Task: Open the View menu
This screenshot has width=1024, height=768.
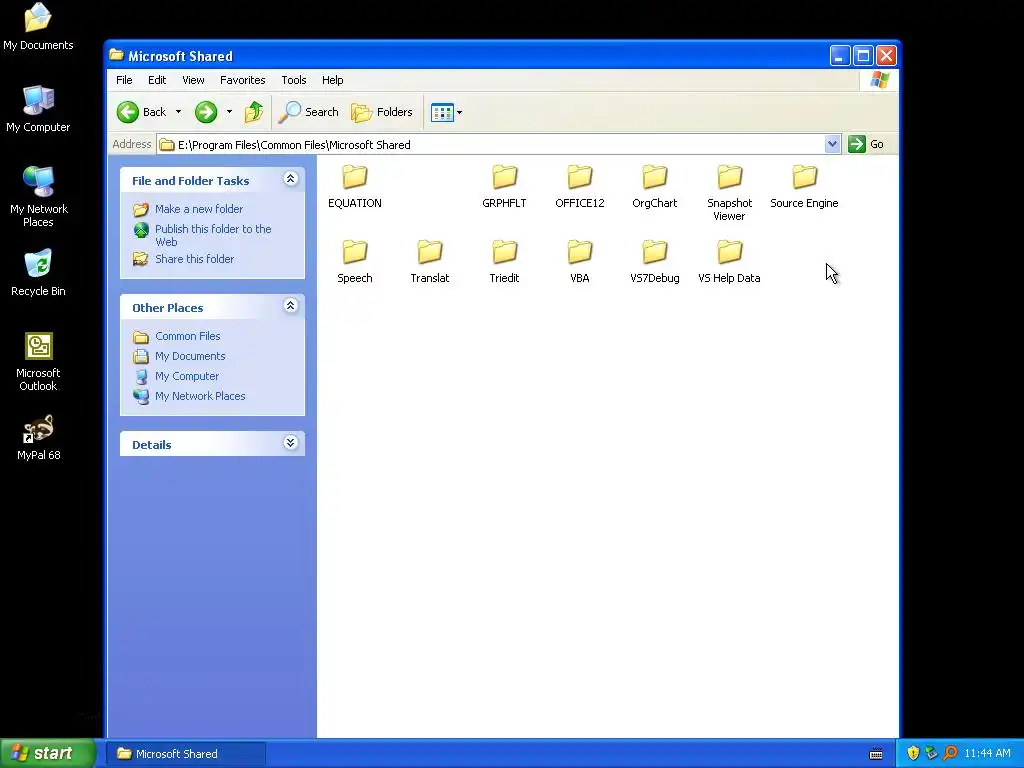Action: 193,80
